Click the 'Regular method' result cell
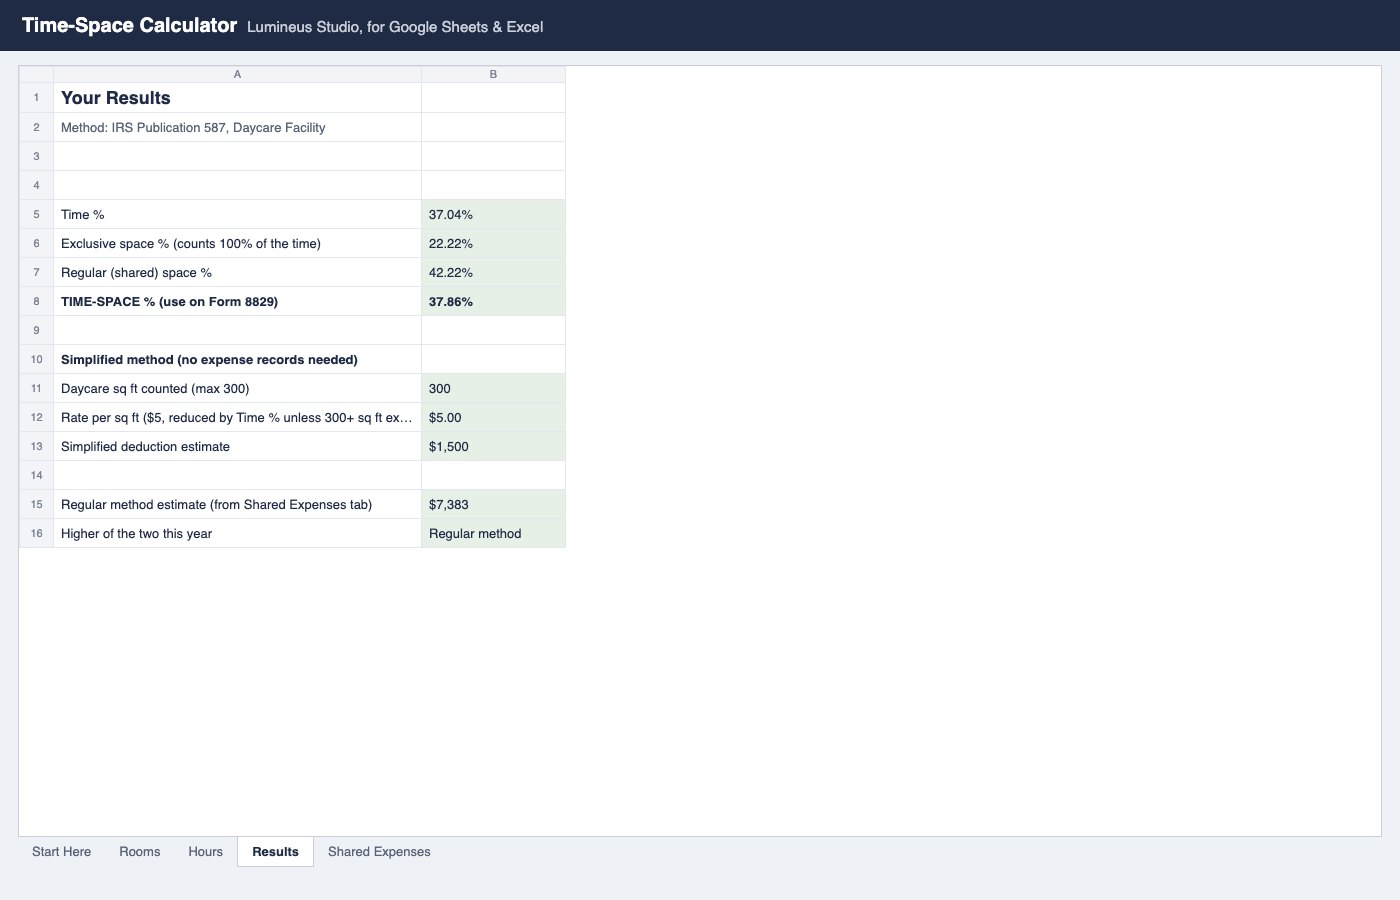This screenshot has width=1400, height=900. pyautogui.click(x=493, y=533)
